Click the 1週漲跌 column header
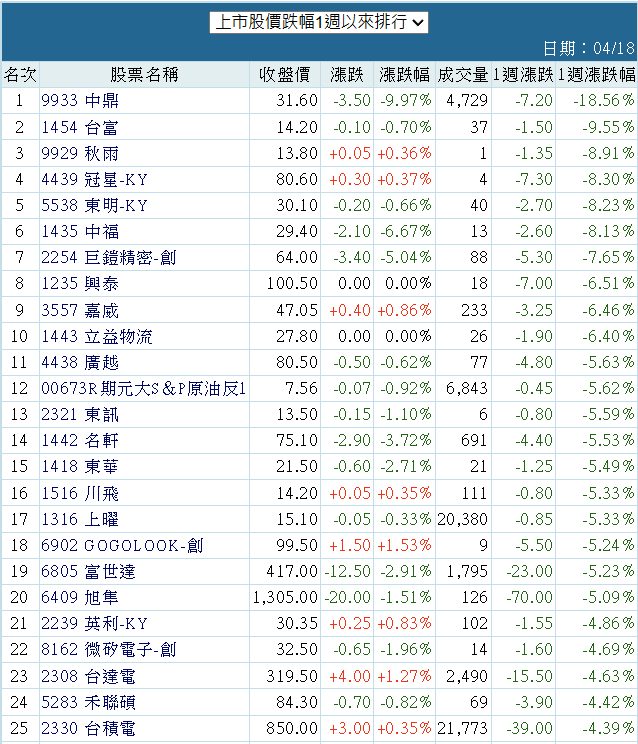 click(523, 74)
